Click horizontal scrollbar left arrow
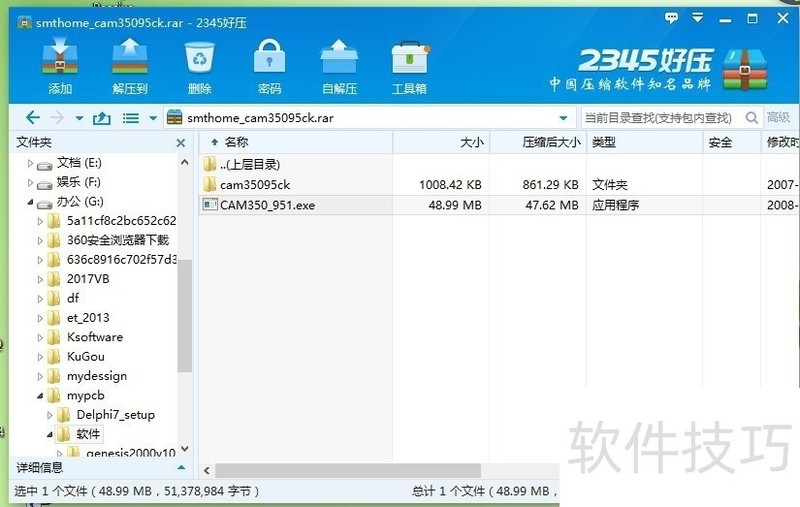800x507 pixels. (x=207, y=470)
